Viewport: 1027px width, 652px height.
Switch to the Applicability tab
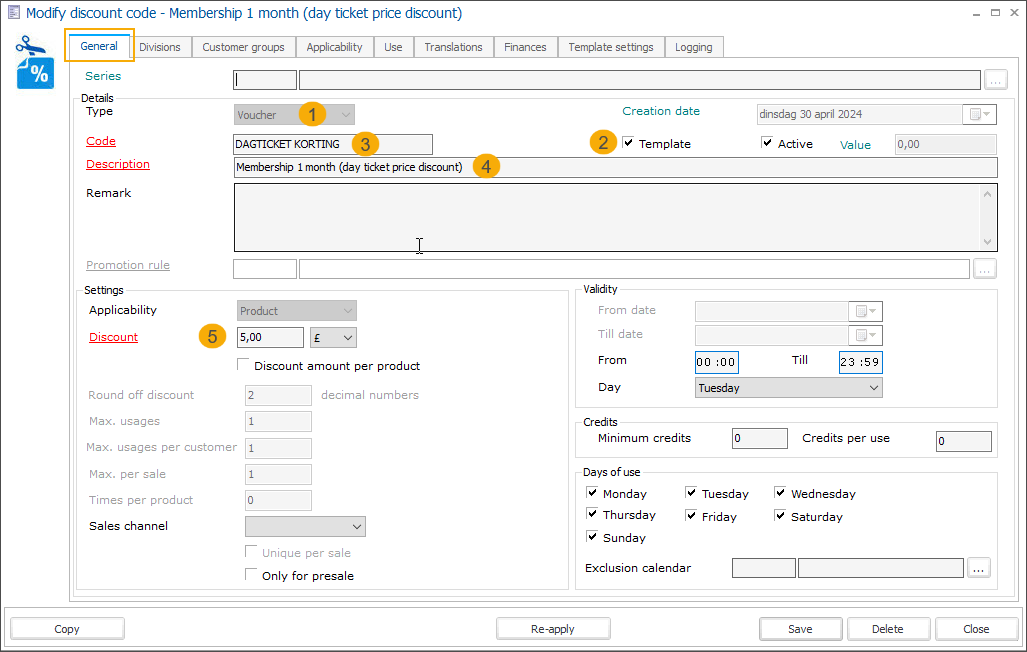point(334,47)
